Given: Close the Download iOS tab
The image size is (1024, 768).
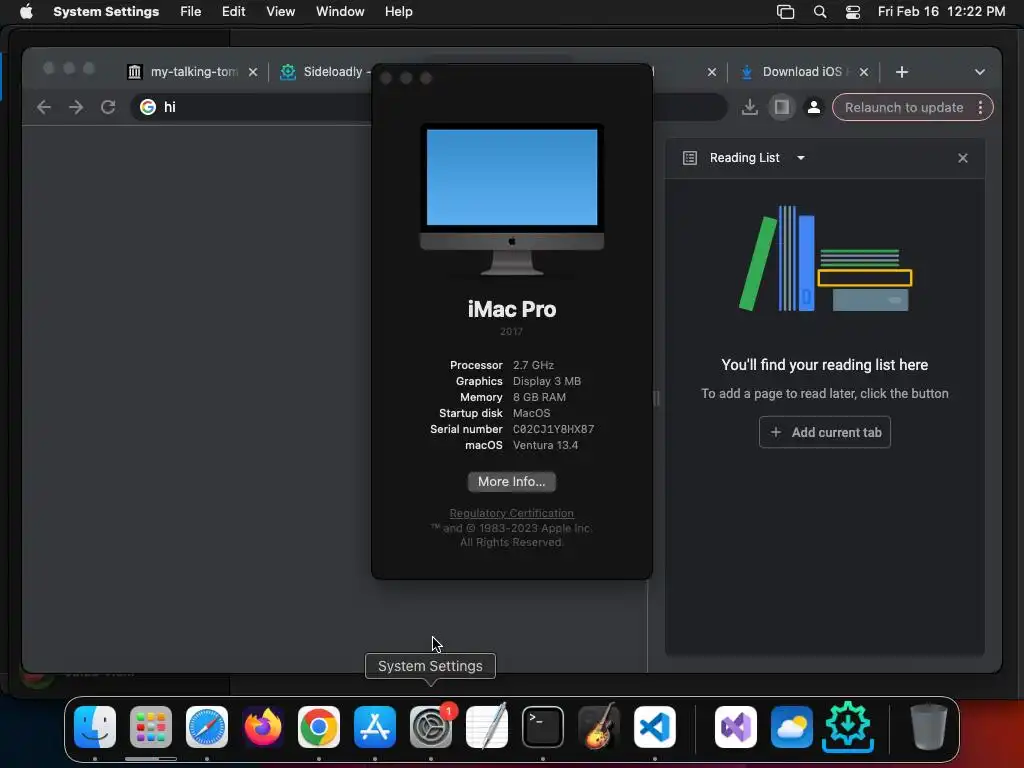Looking at the screenshot, I should click(x=864, y=72).
